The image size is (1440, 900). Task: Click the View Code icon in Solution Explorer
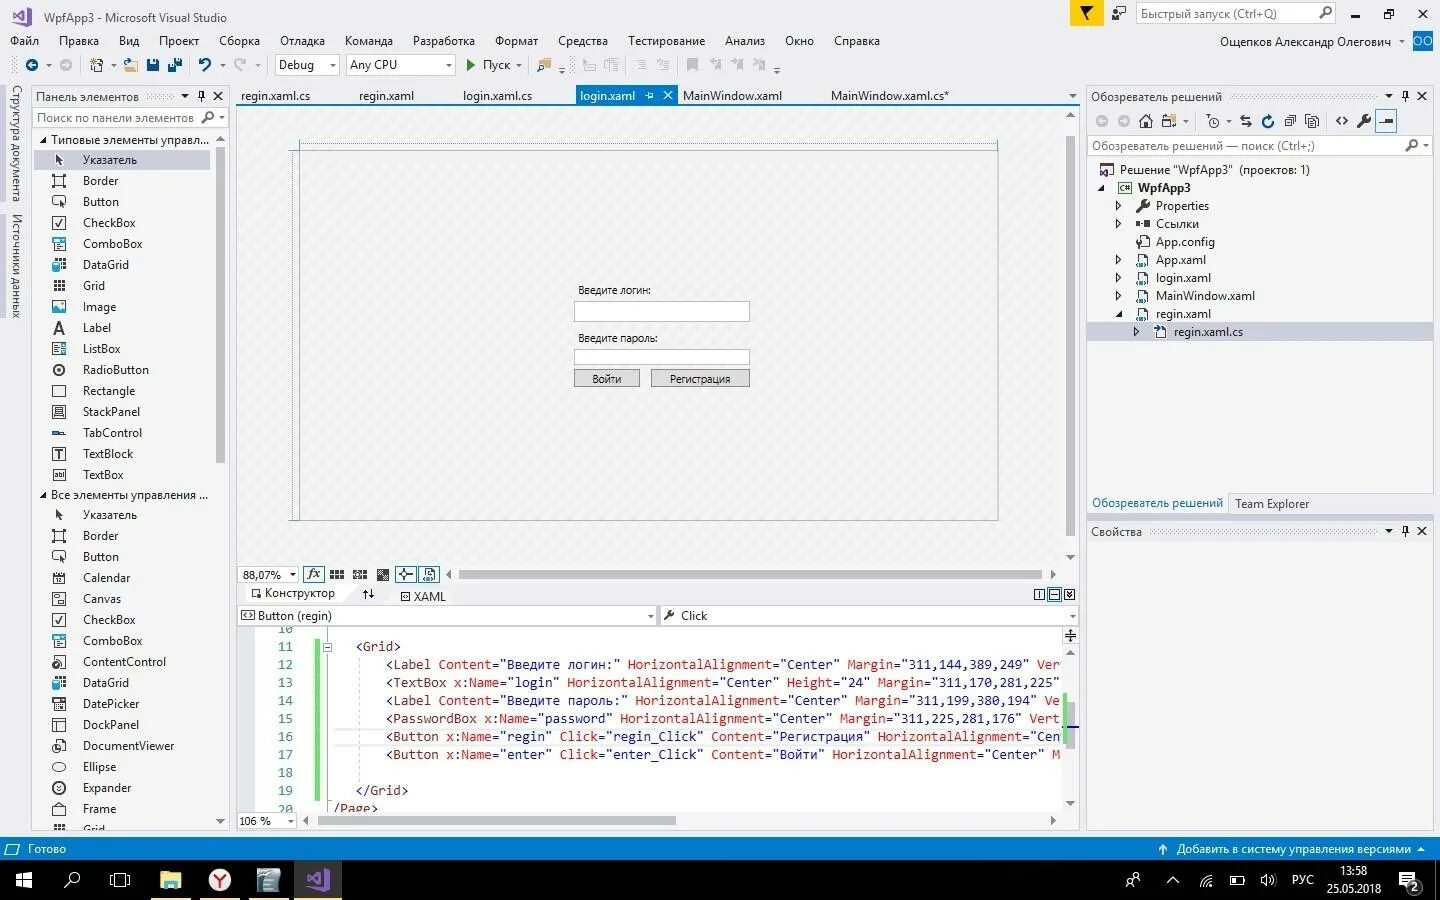[x=1342, y=121]
